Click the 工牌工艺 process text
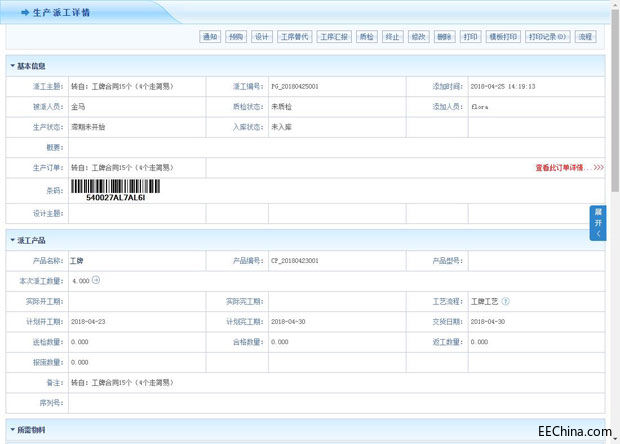This screenshot has width=620, height=444. (x=484, y=302)
